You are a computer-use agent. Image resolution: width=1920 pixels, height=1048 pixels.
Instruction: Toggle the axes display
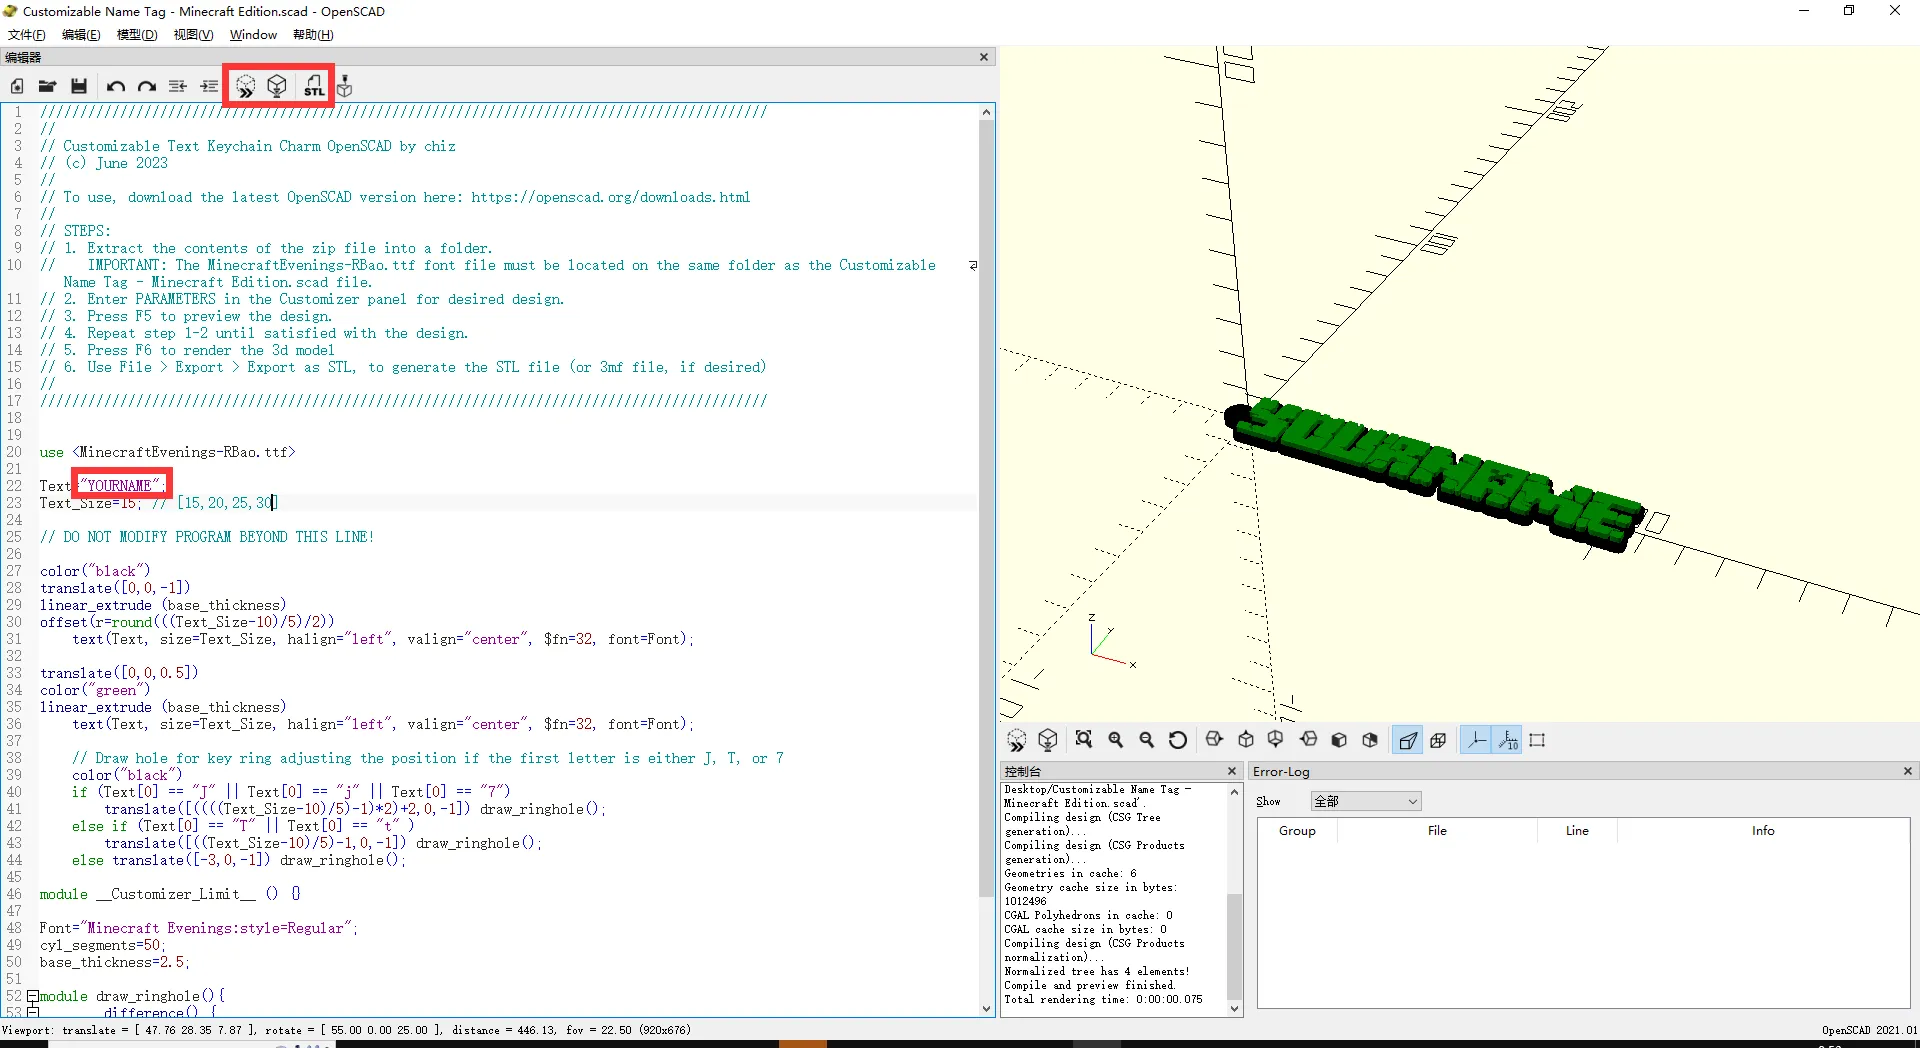tap(1476, 740)
